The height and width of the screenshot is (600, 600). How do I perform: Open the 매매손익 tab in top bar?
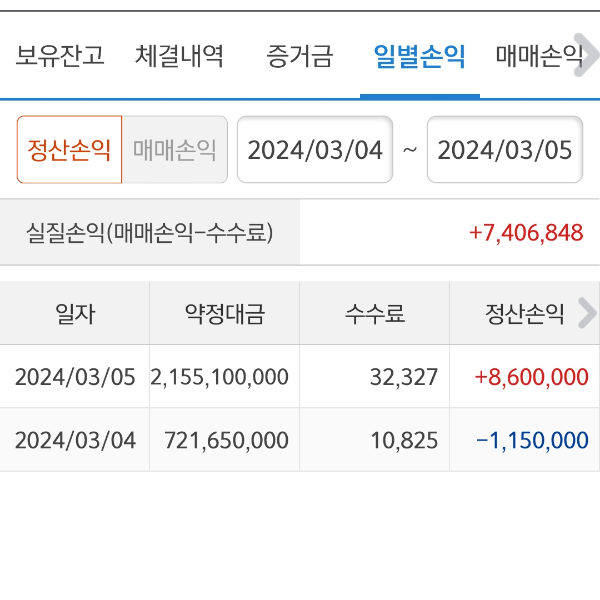pyautogui.click(x=538, y=56)
